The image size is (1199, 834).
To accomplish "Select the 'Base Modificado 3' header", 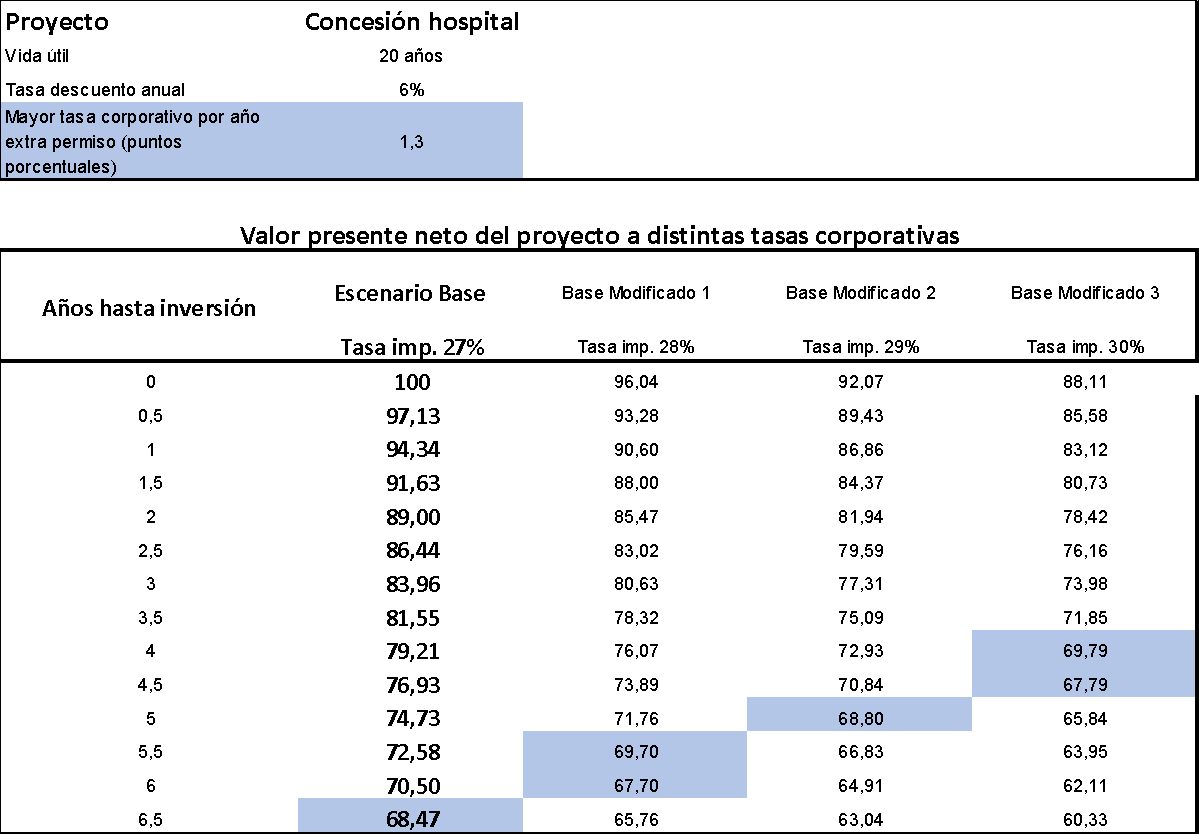I will [x=1085, y=294].
